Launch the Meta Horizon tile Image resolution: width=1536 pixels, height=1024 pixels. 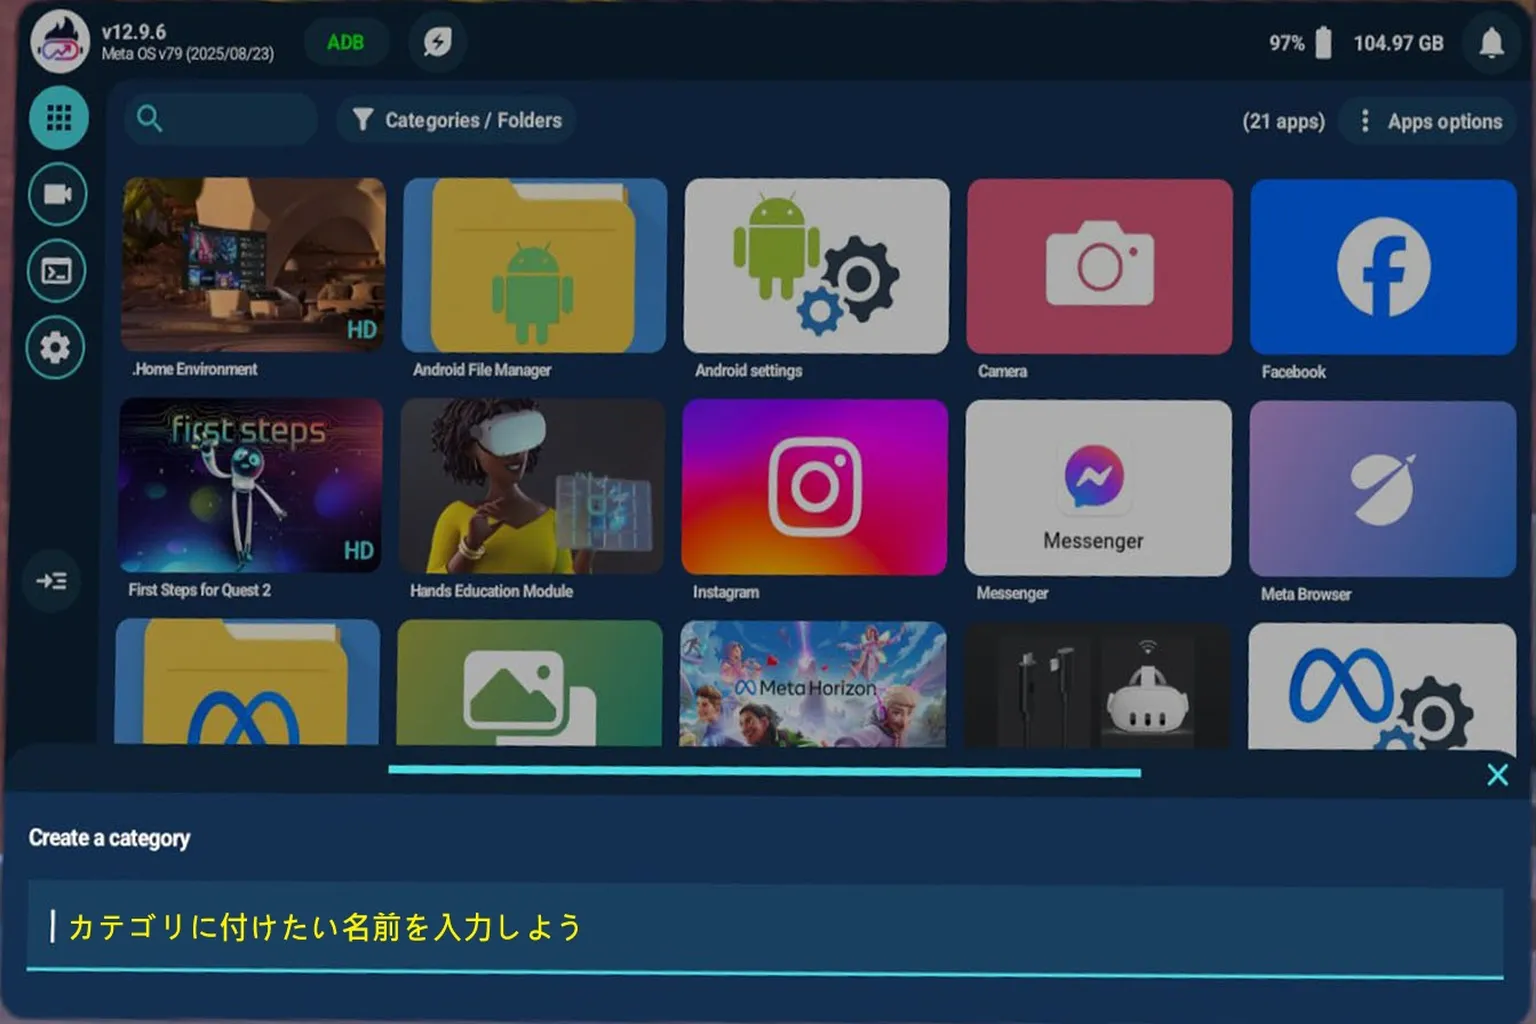click(x=813, y=684)
